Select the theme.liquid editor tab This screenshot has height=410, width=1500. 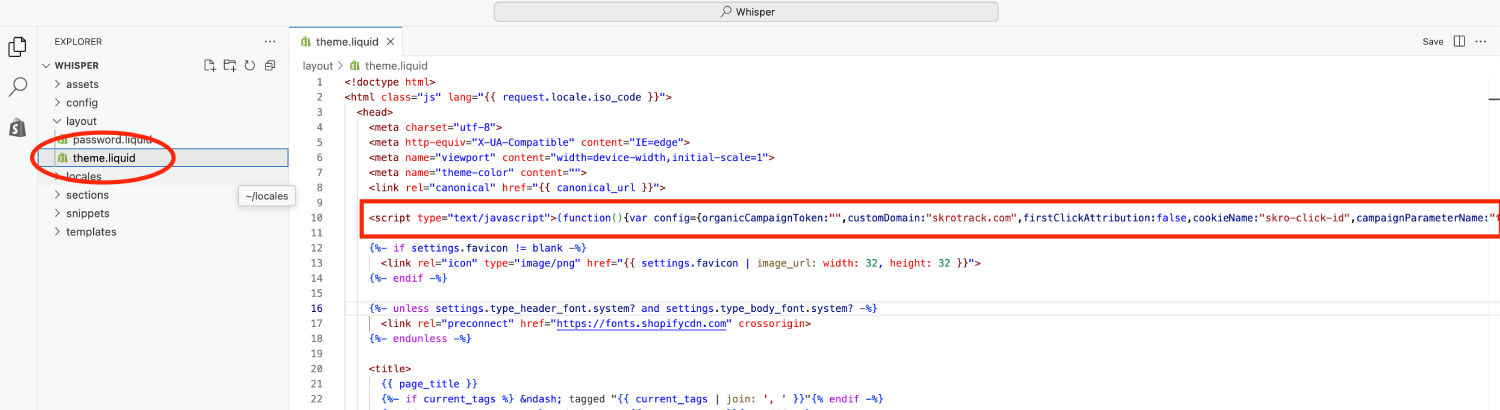click(x=347, y=42)
